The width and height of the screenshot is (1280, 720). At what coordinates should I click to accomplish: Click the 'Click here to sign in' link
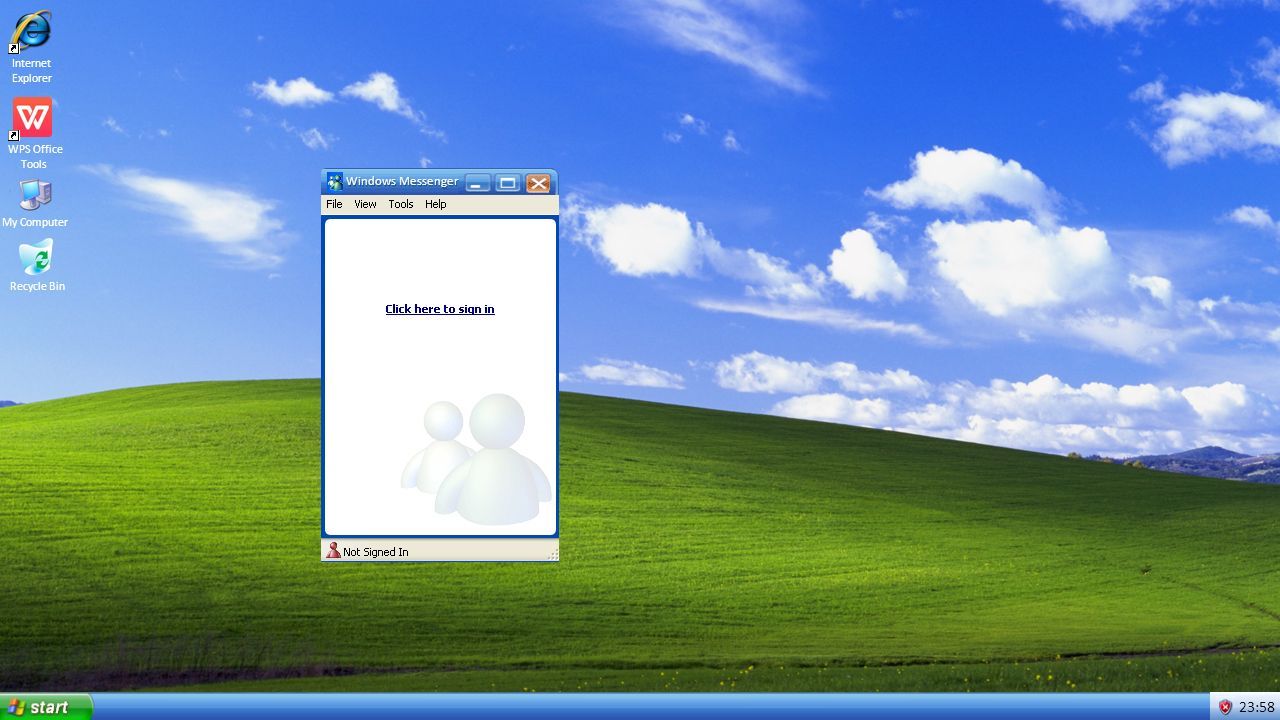(x=440, y=309)
